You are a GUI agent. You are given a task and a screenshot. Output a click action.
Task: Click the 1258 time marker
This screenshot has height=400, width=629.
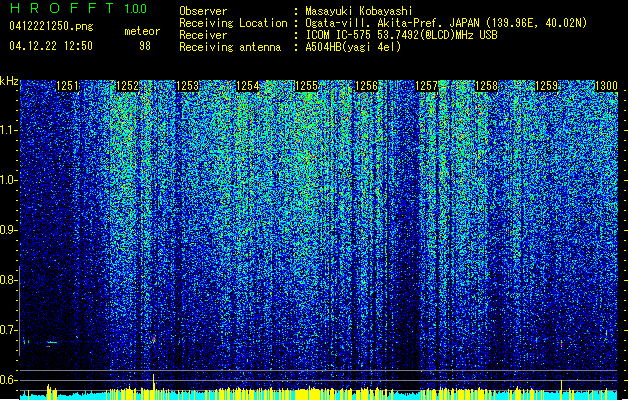pyautogui.click(x=486, y=86)
